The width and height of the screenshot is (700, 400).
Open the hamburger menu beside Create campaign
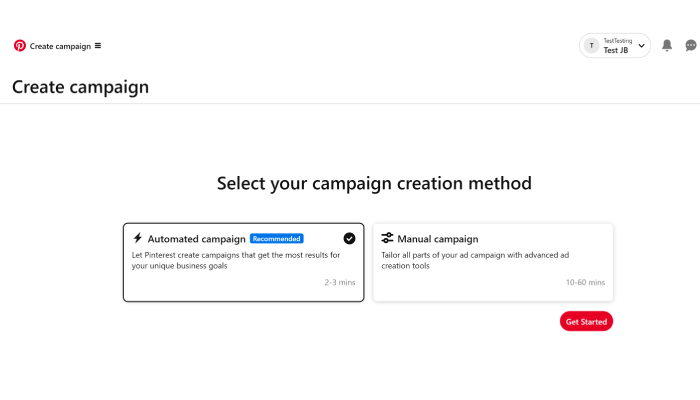coord(98,46)
